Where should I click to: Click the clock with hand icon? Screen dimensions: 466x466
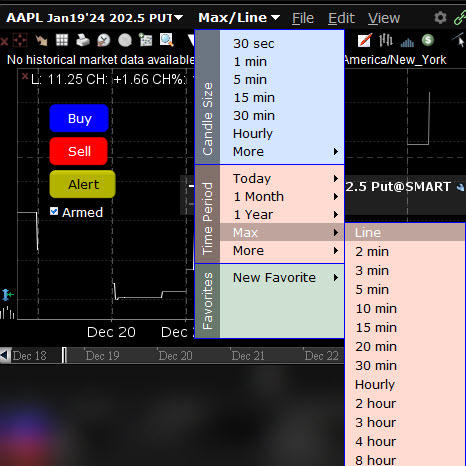click(104, 40)
